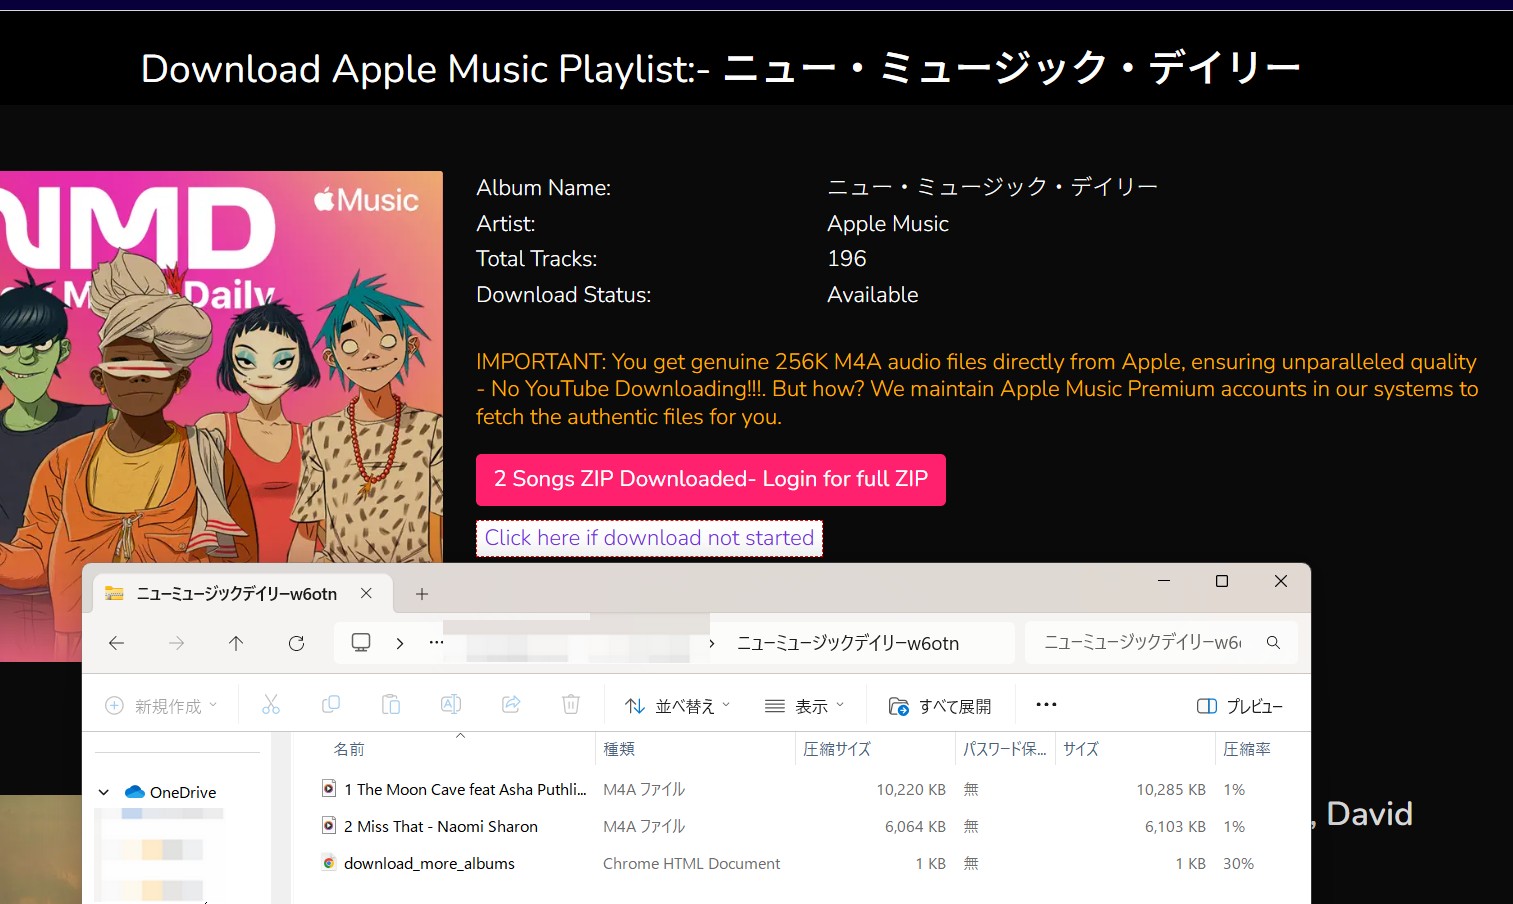Image resolution: width=1513 pixels, height=904 pixels.
Task: Select file 1 The Moon Cave feat Asha Puthli
Action: [465, 789]
